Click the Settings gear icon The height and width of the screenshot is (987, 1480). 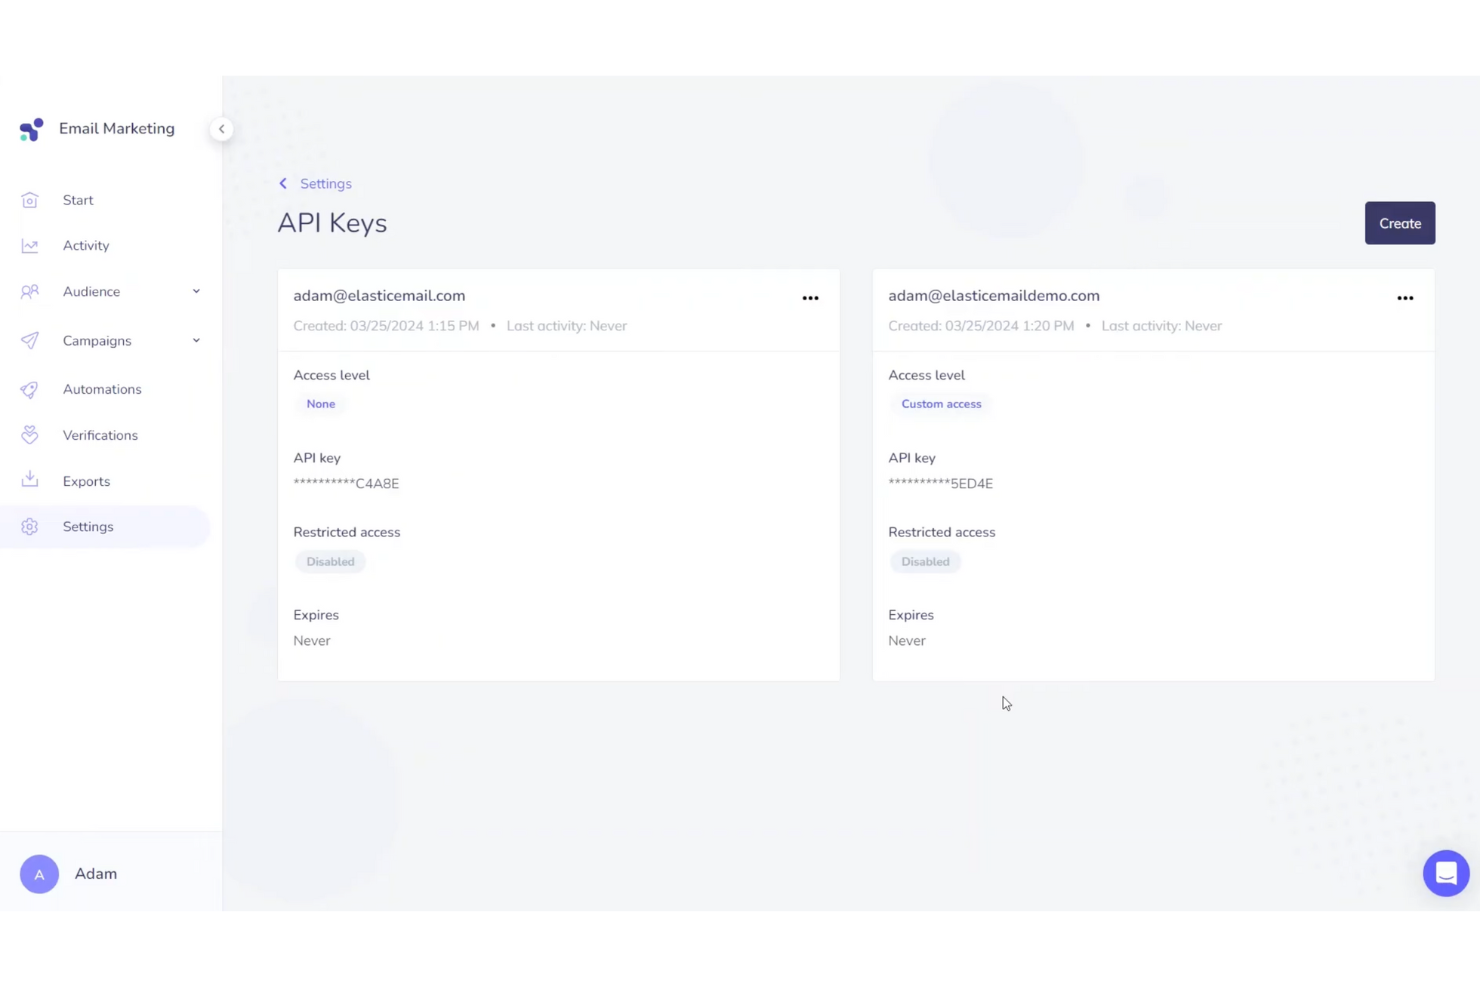coord(30,526)
